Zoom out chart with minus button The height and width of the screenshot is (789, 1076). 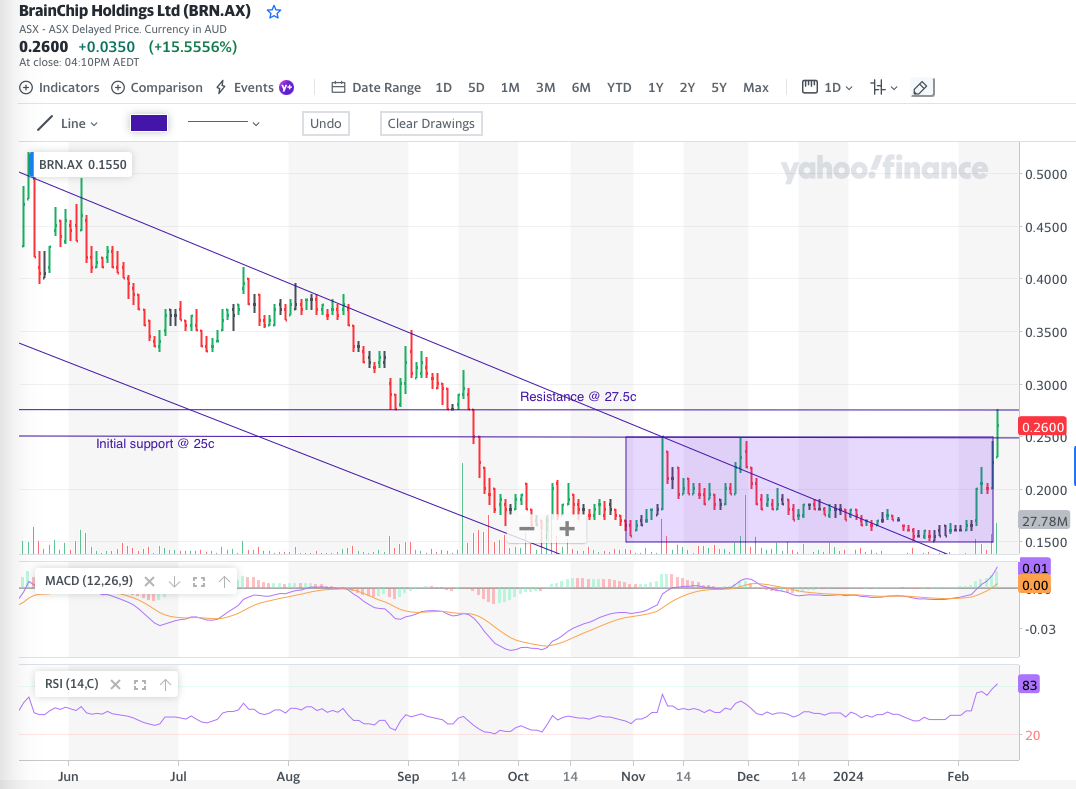pos(526,528)
